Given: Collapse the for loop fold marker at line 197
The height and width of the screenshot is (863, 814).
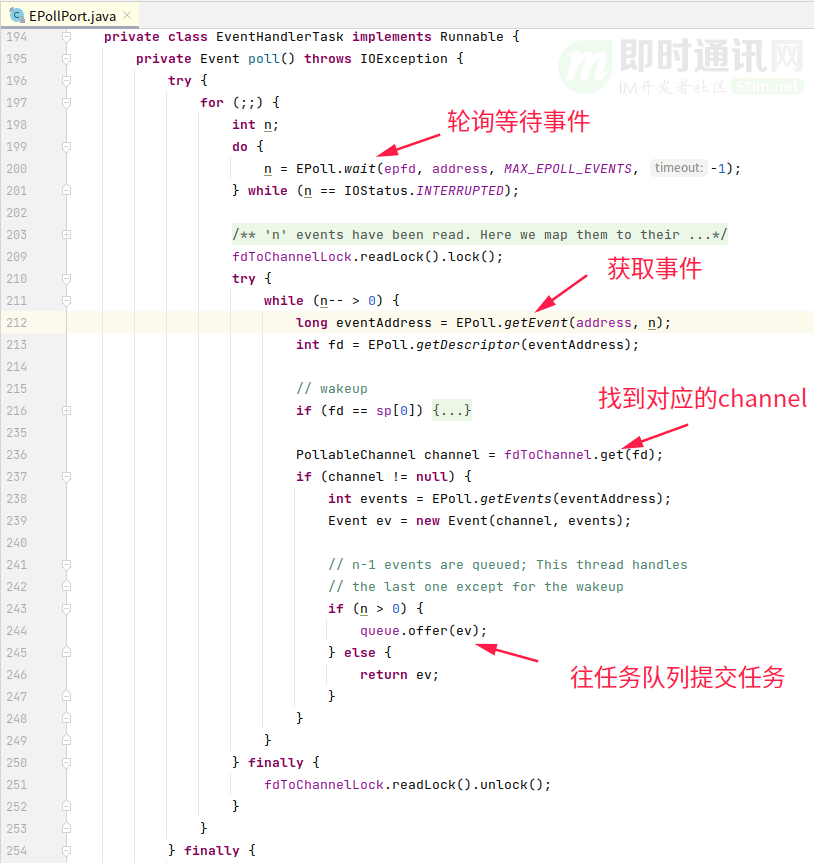Looking at the screenshot, I should (x=67, y=103).
